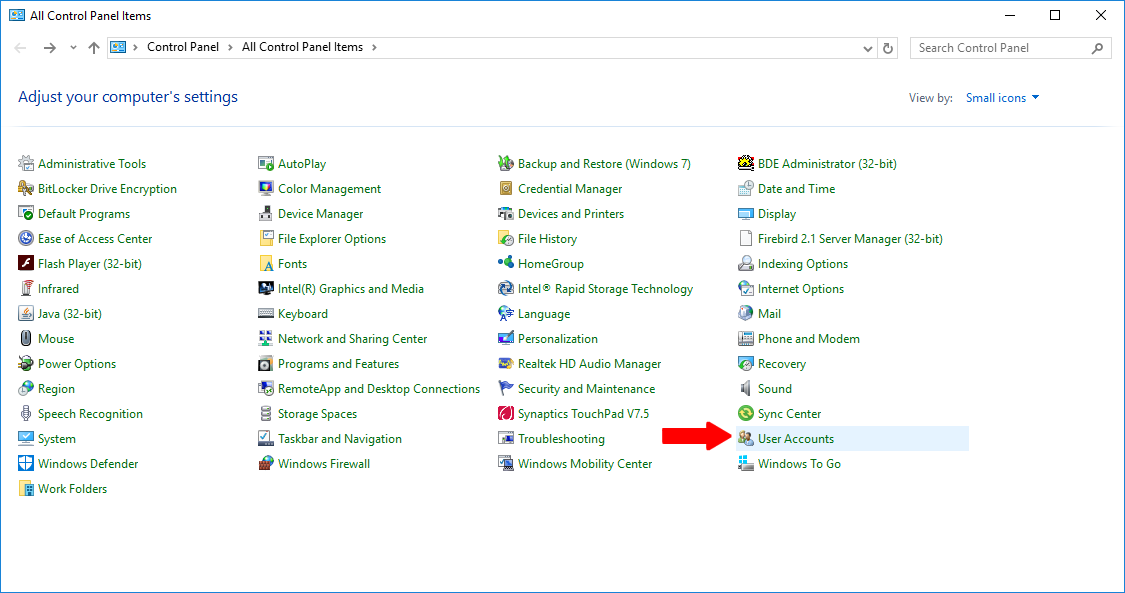Open RemoteApp and Desktop Connections link
Viewport: 1125px width, 593px height.
coord(379,389)
